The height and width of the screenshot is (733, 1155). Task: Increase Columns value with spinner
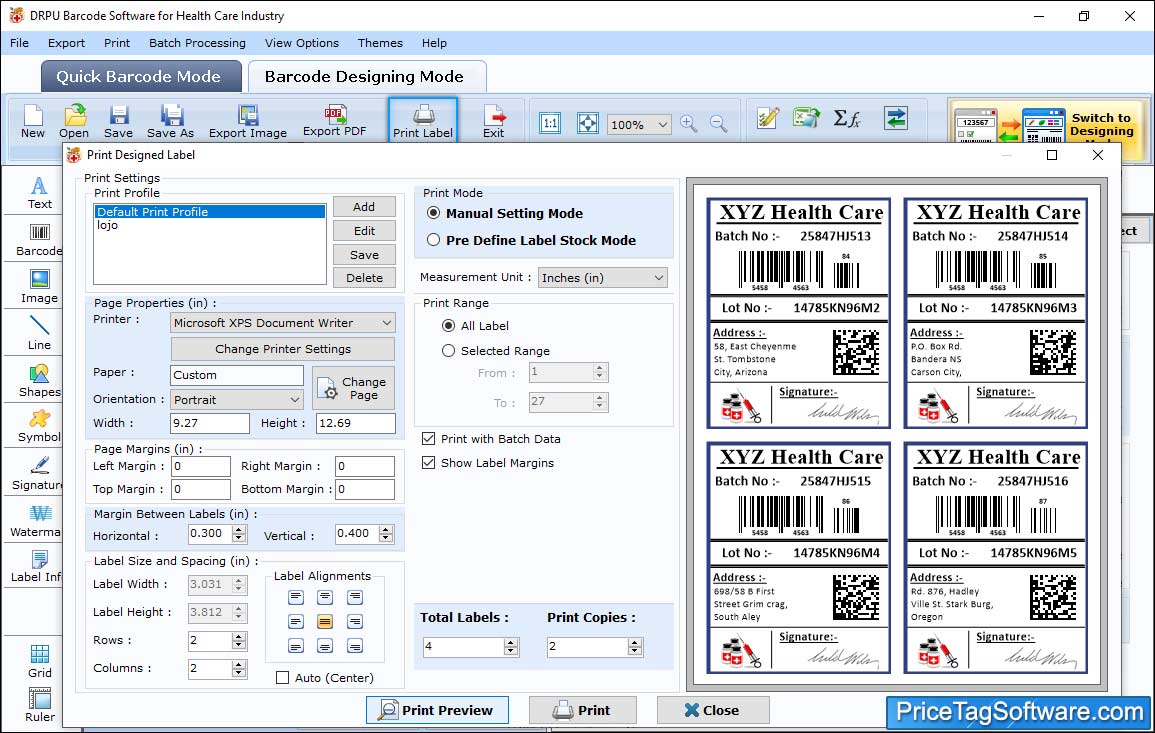[239, 664]
